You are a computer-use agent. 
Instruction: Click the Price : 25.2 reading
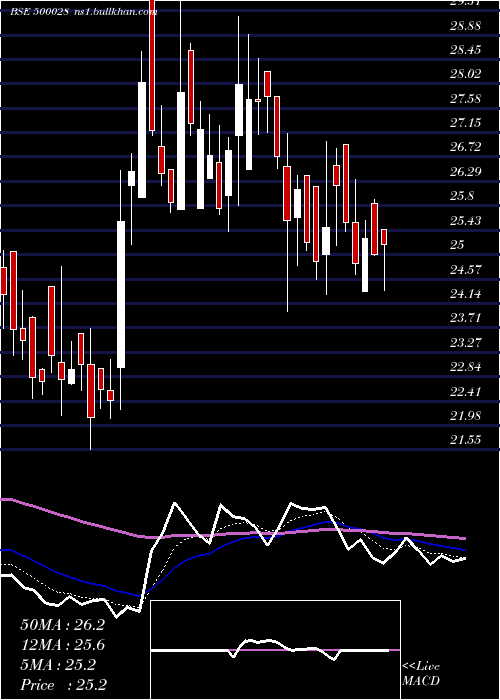(63, 685)
